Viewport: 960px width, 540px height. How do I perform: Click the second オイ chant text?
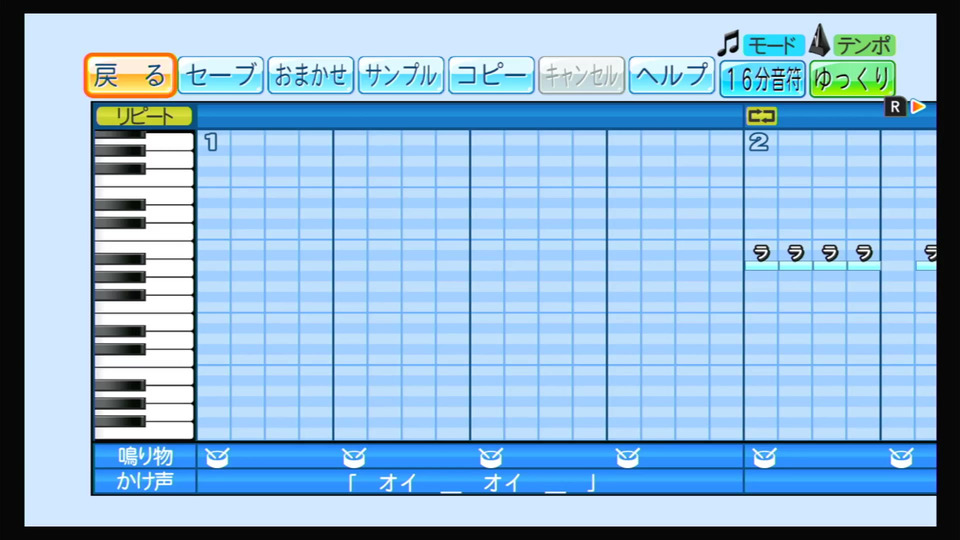(502, 482)
